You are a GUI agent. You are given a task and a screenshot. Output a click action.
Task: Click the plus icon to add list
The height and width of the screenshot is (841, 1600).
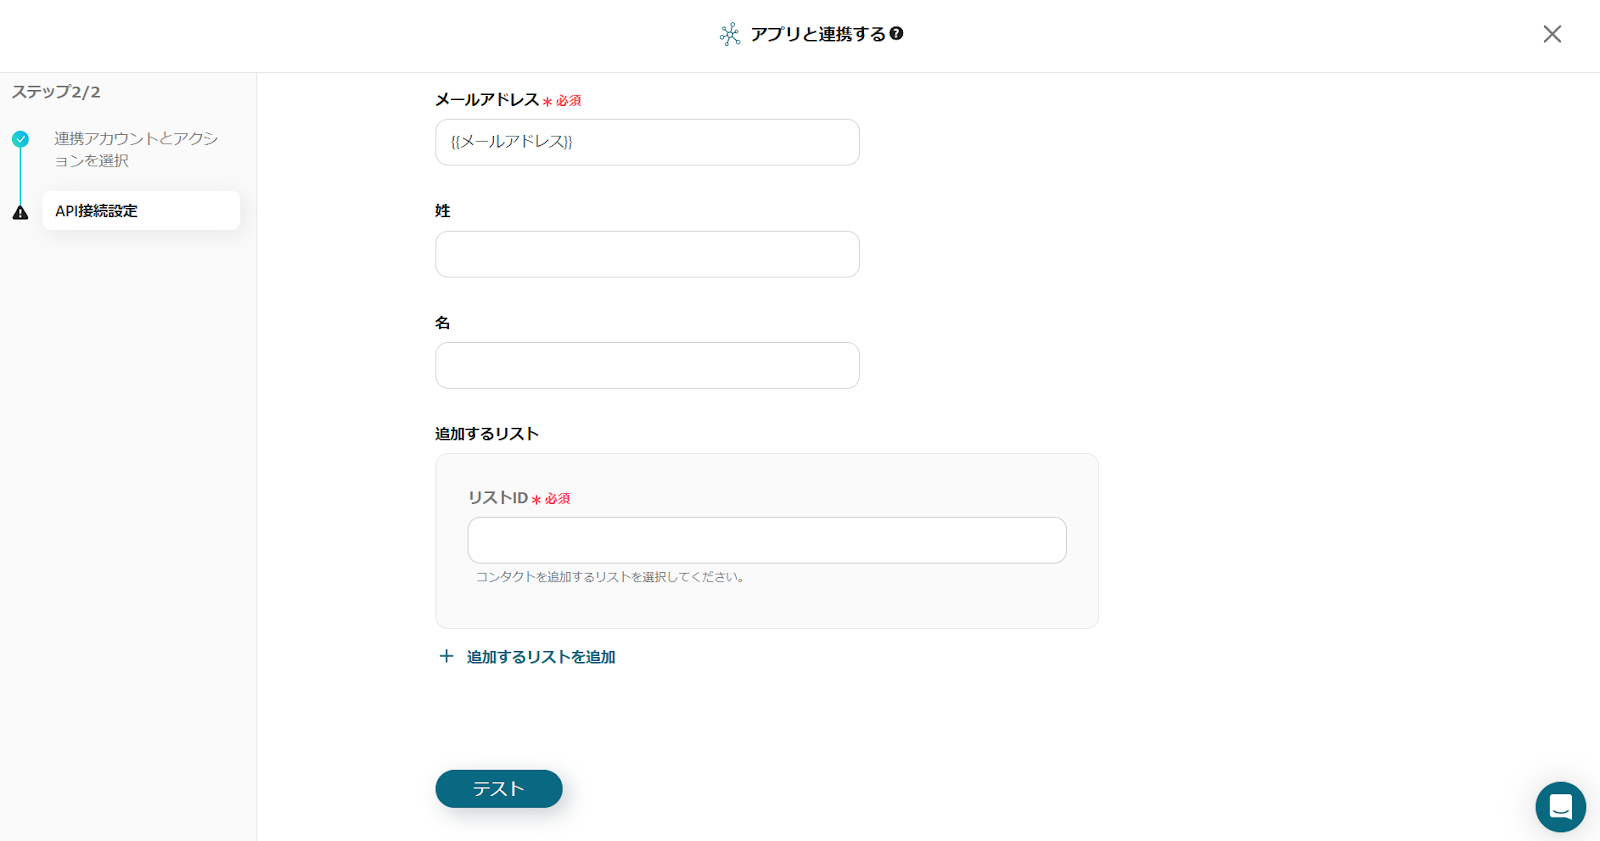[x=446, y=656]
